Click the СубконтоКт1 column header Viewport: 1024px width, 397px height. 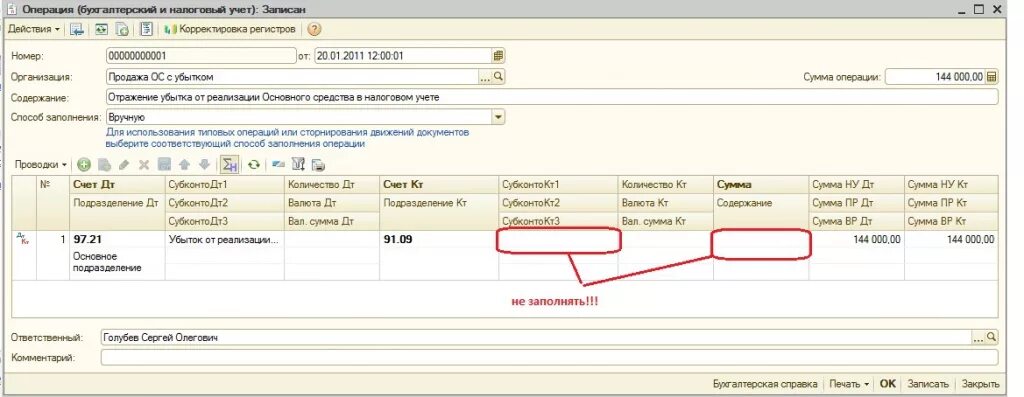[x=558, y=185]
